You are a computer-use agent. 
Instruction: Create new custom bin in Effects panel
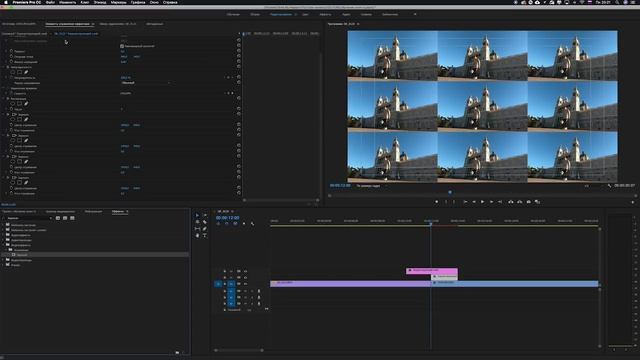177,352
